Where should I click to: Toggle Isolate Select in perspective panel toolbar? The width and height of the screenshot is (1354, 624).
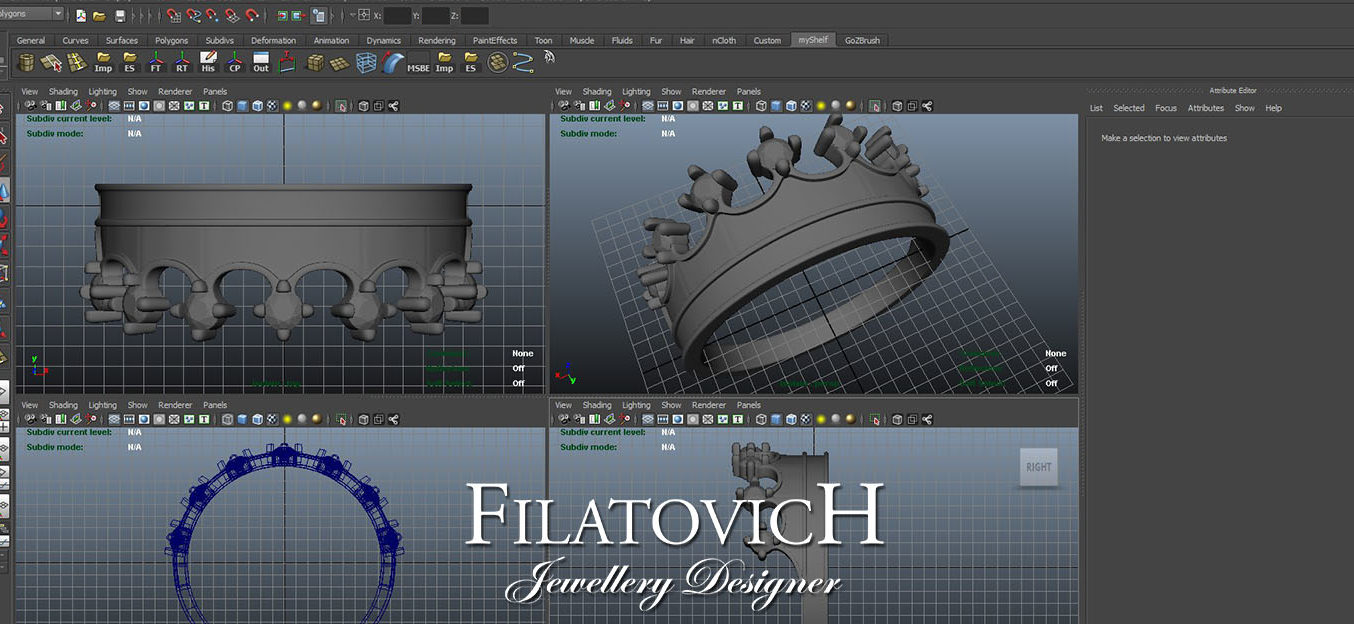874,106
